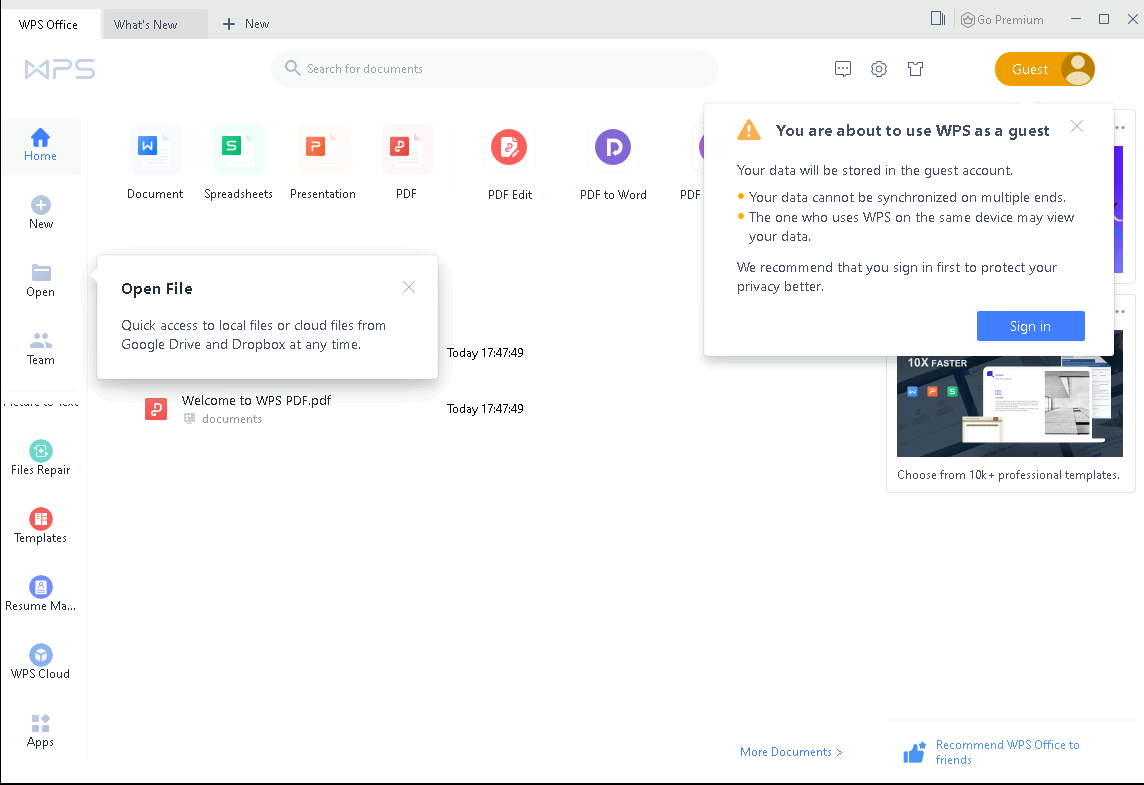The width and height of the screenshot is (1144, 785).
Task: Open the Apps panel in the sidebar
Action: pyautogui.click(x=41, y=731)
